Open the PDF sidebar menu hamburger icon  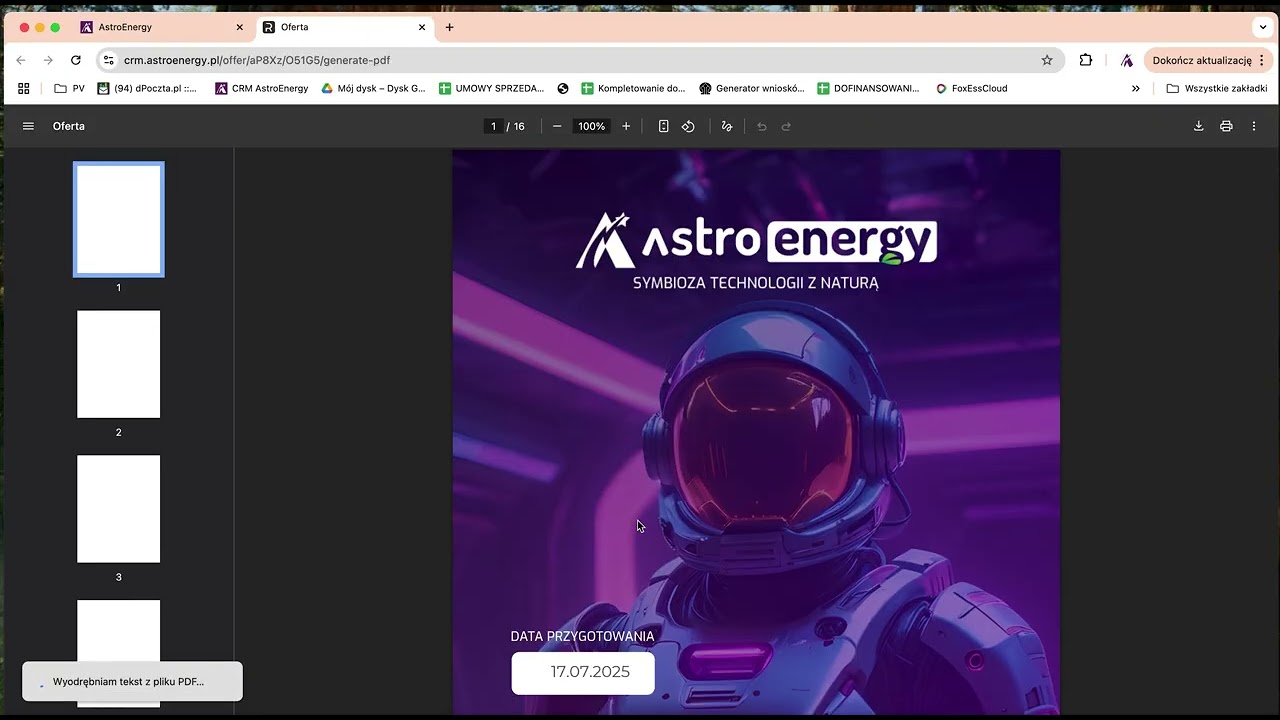coord(28,126)
